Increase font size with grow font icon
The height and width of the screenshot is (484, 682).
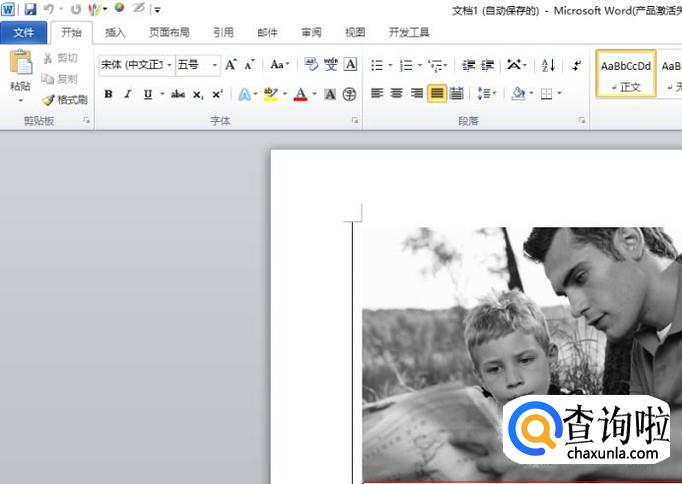pos(231,65)
